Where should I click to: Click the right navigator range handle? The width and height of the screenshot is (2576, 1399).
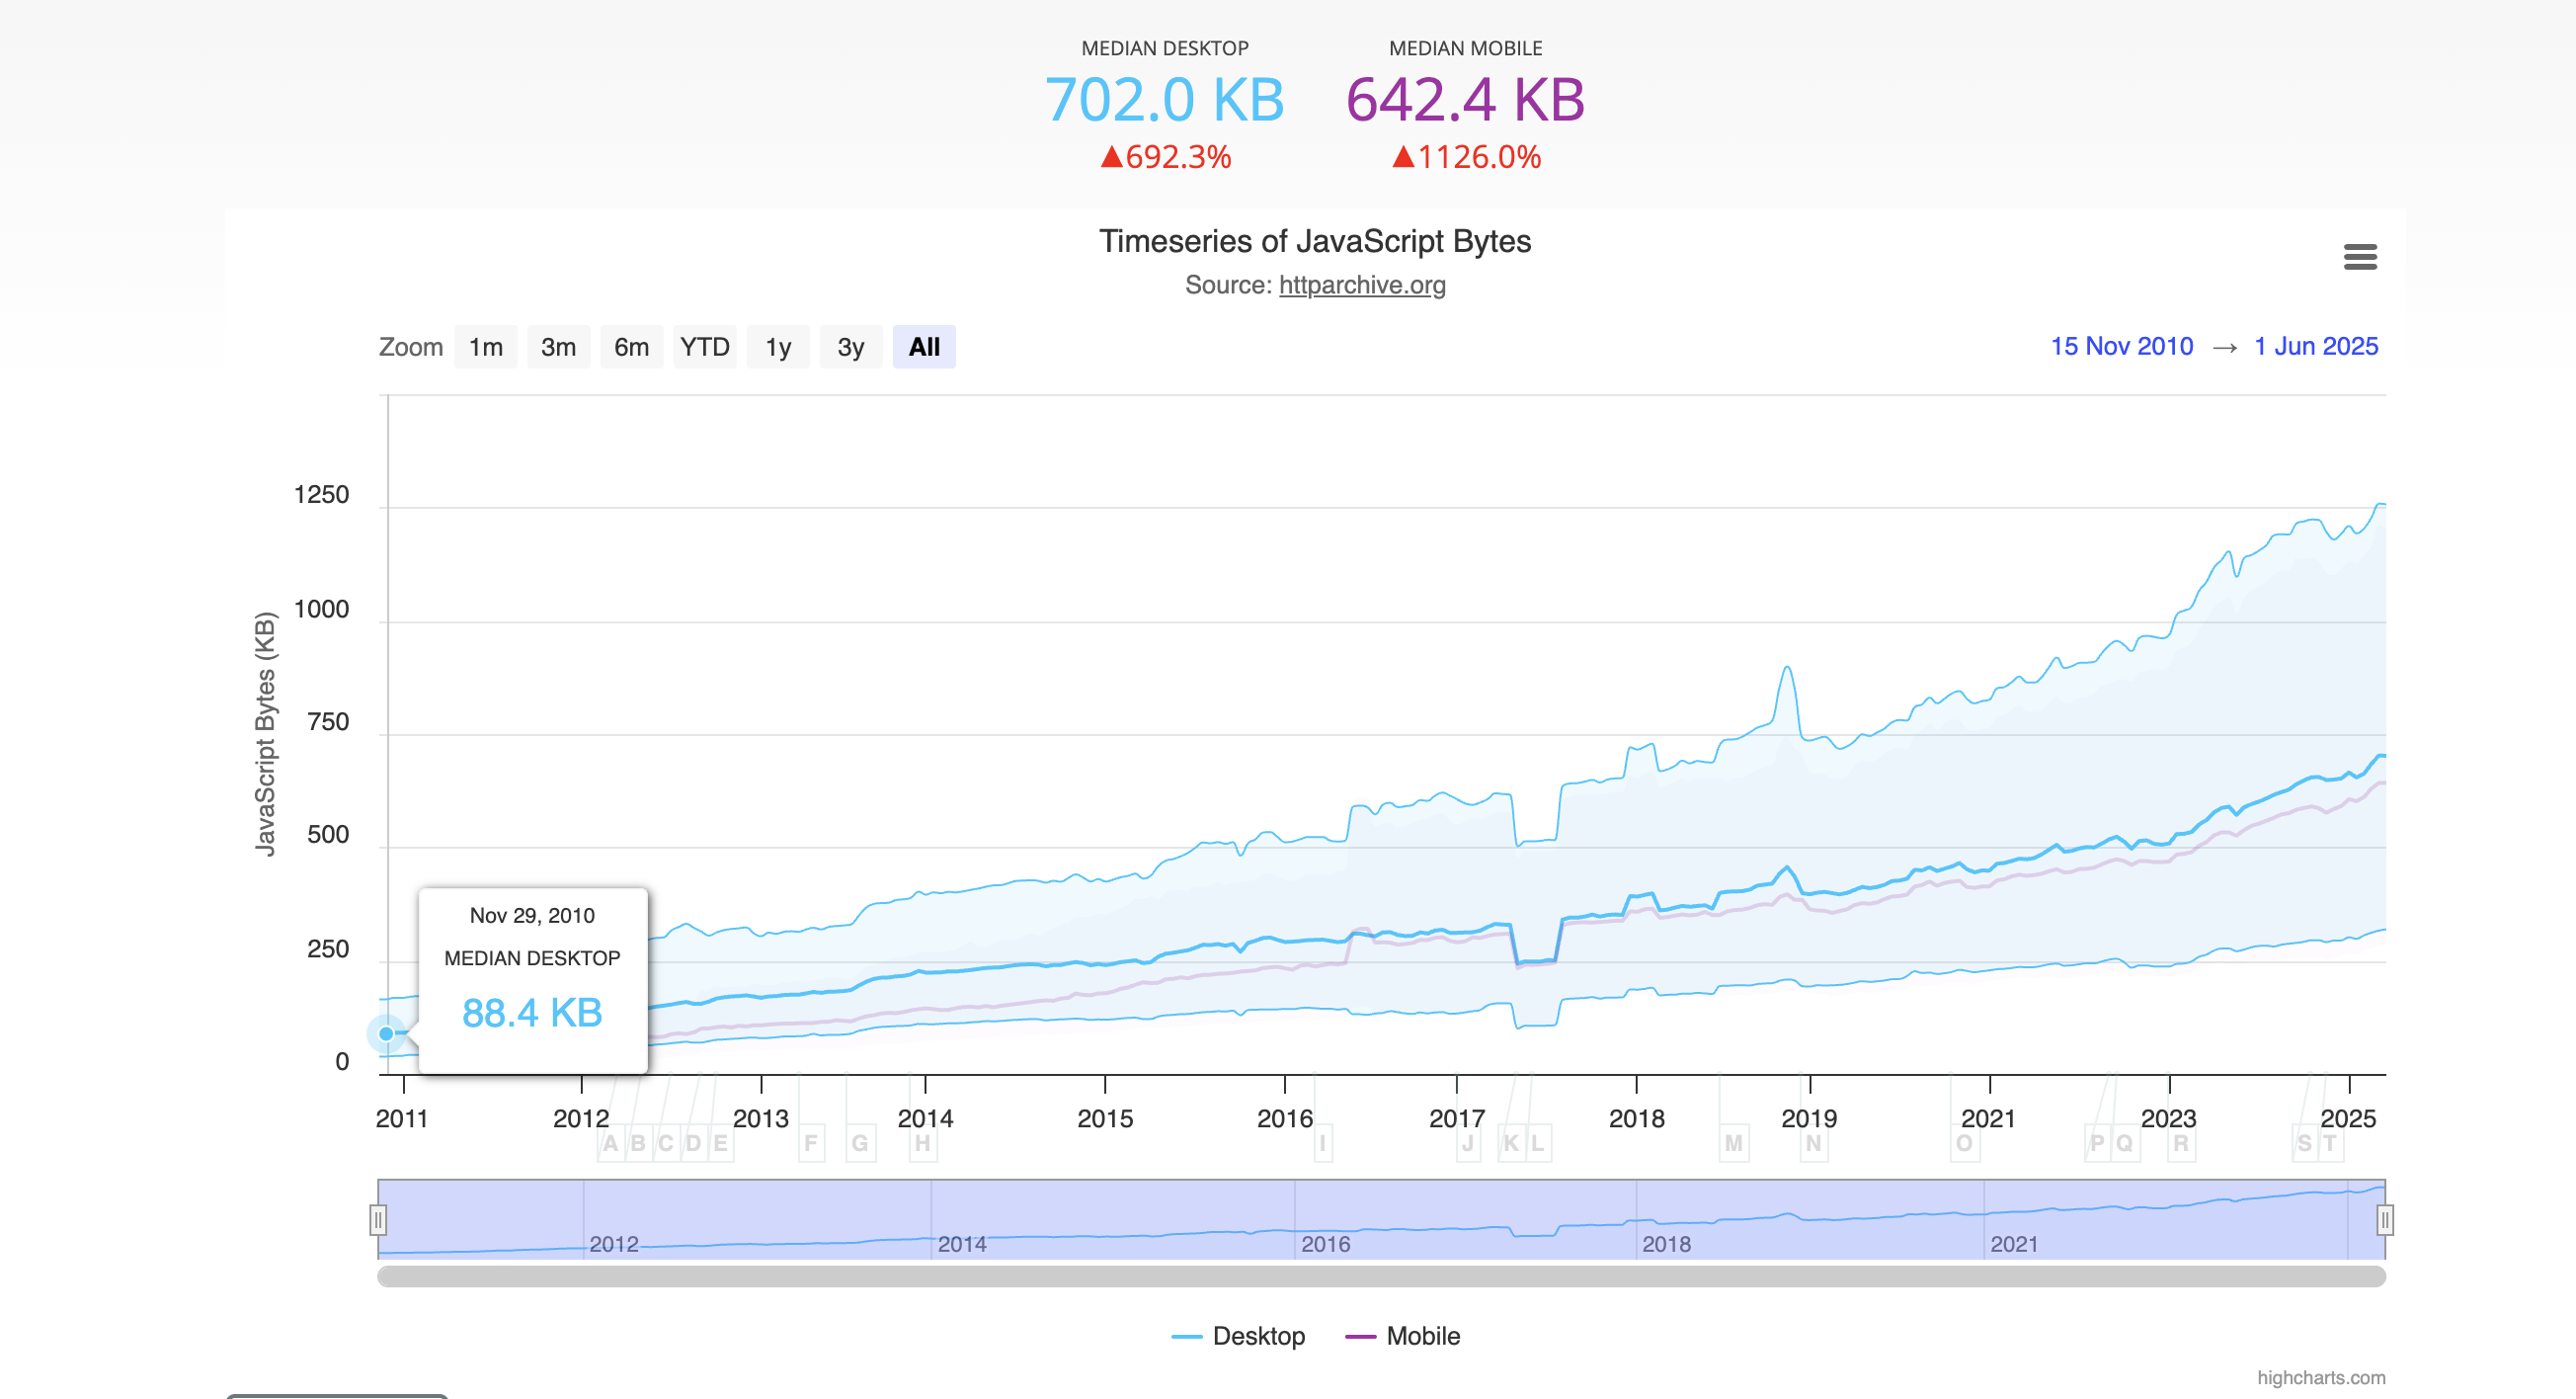(x=2384, y=1219)
